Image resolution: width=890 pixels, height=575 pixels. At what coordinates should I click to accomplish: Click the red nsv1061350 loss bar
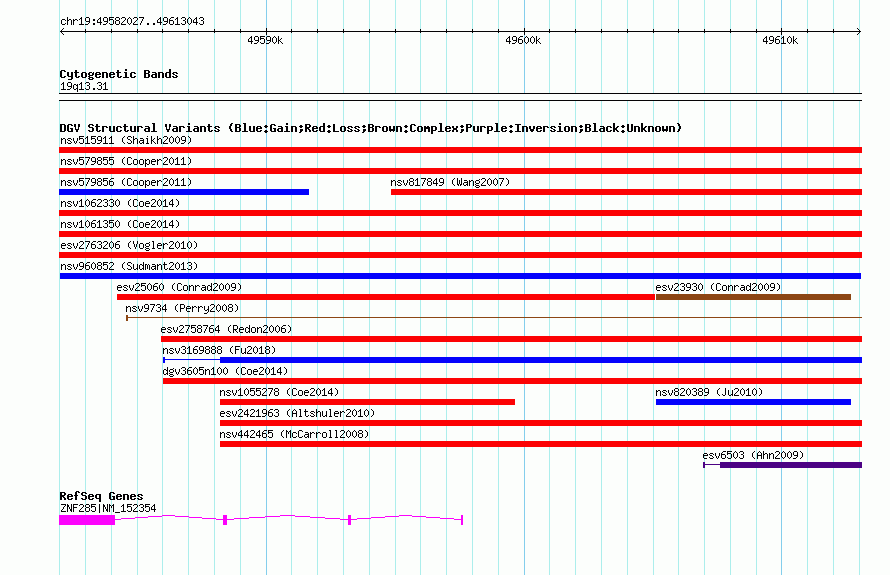click(x=460, y=234)
